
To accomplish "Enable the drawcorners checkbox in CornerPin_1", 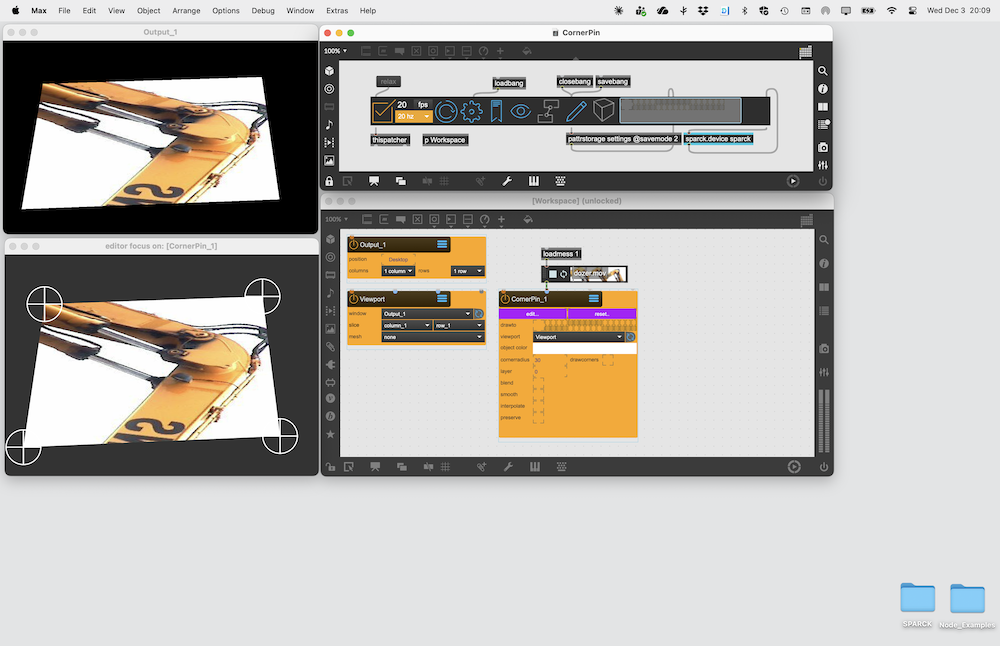I will point(607,360).
